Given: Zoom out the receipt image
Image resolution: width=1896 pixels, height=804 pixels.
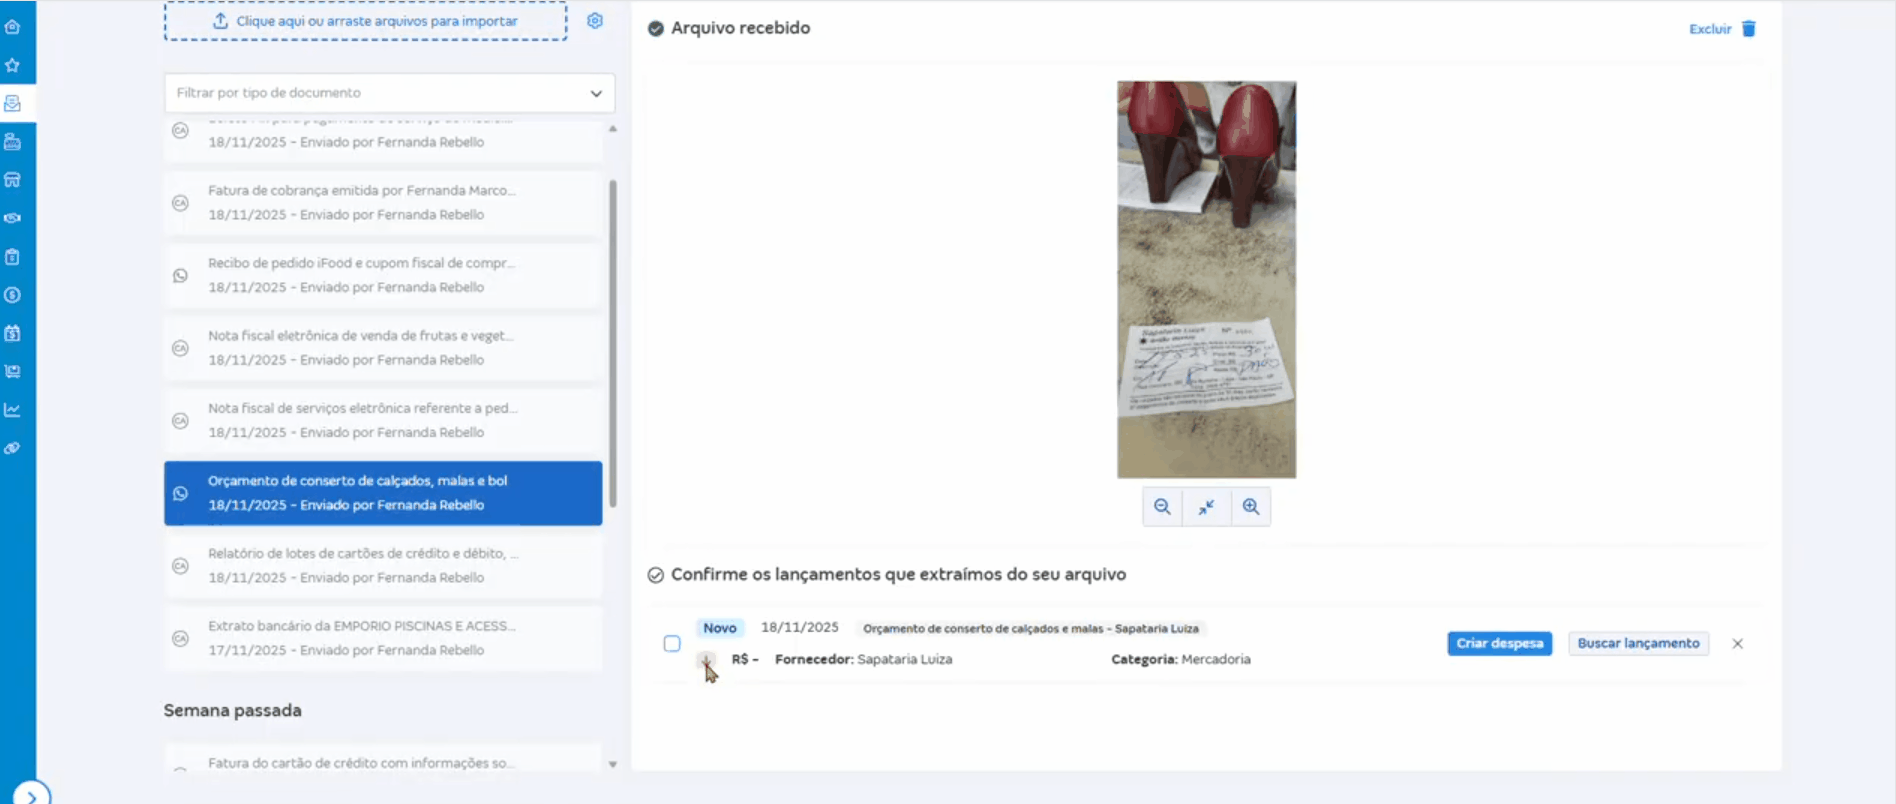Looking at the screenshot, I should [x=1162, y=507].
